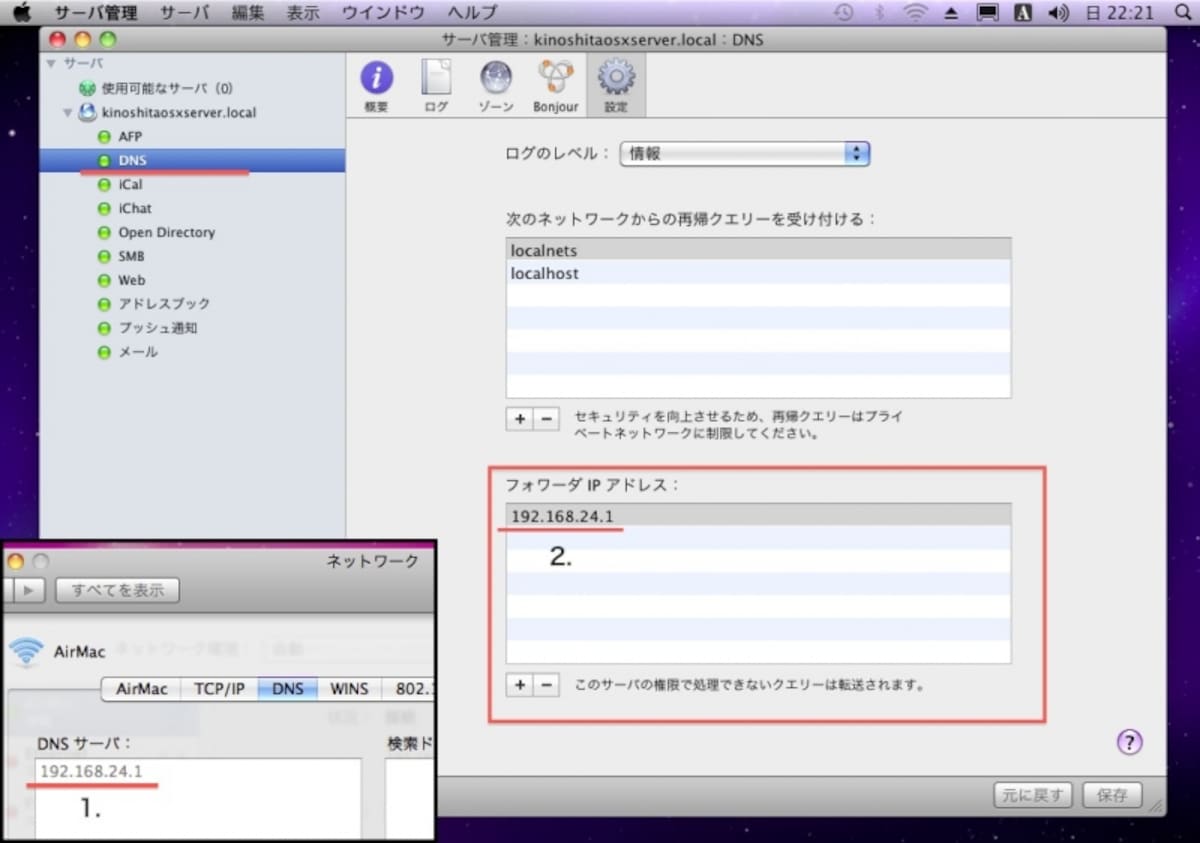
Task: Remove recursive query network with minus
Action: tap(546, 420)
